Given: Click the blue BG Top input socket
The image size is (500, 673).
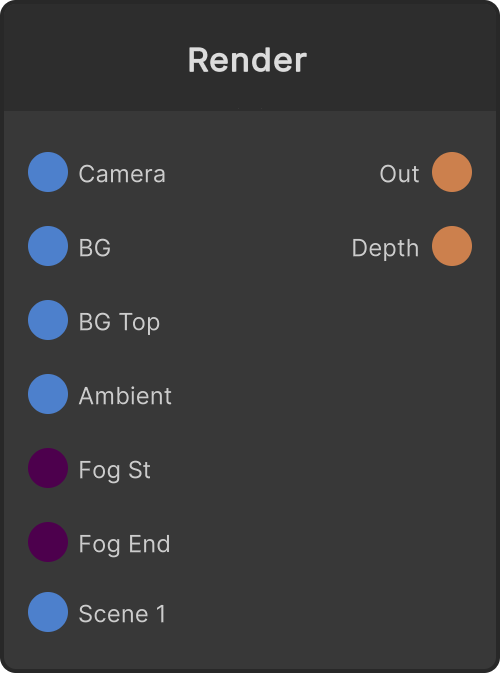Looking at the screenshot, I should [x=48, y=320].
